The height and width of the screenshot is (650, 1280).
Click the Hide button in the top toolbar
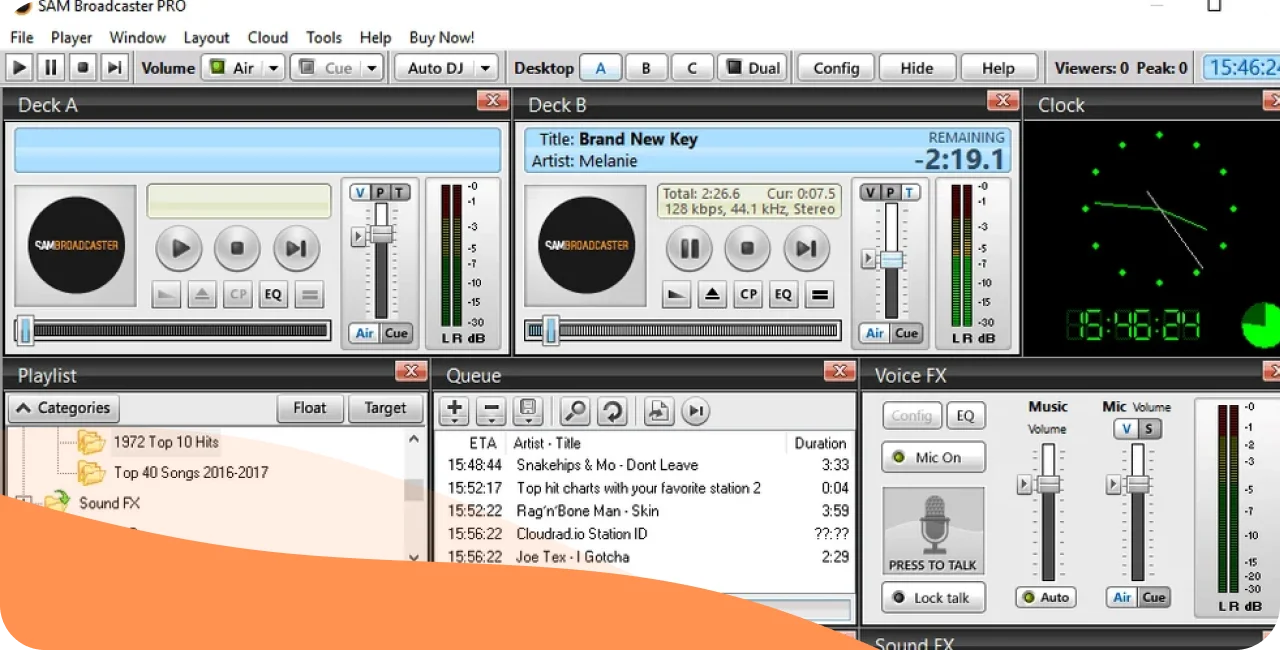[917, 68]
